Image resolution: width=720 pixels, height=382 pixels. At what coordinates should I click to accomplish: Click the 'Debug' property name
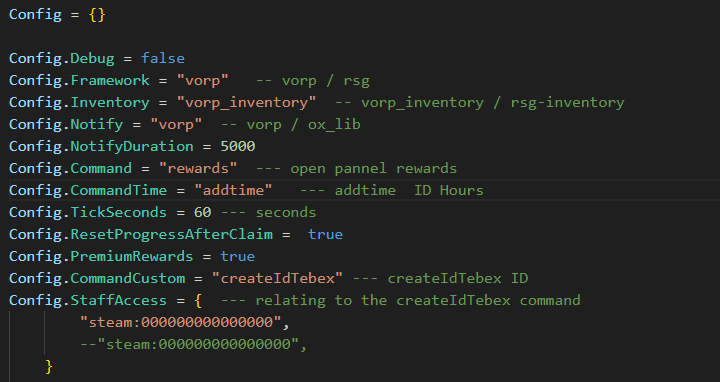92,58
